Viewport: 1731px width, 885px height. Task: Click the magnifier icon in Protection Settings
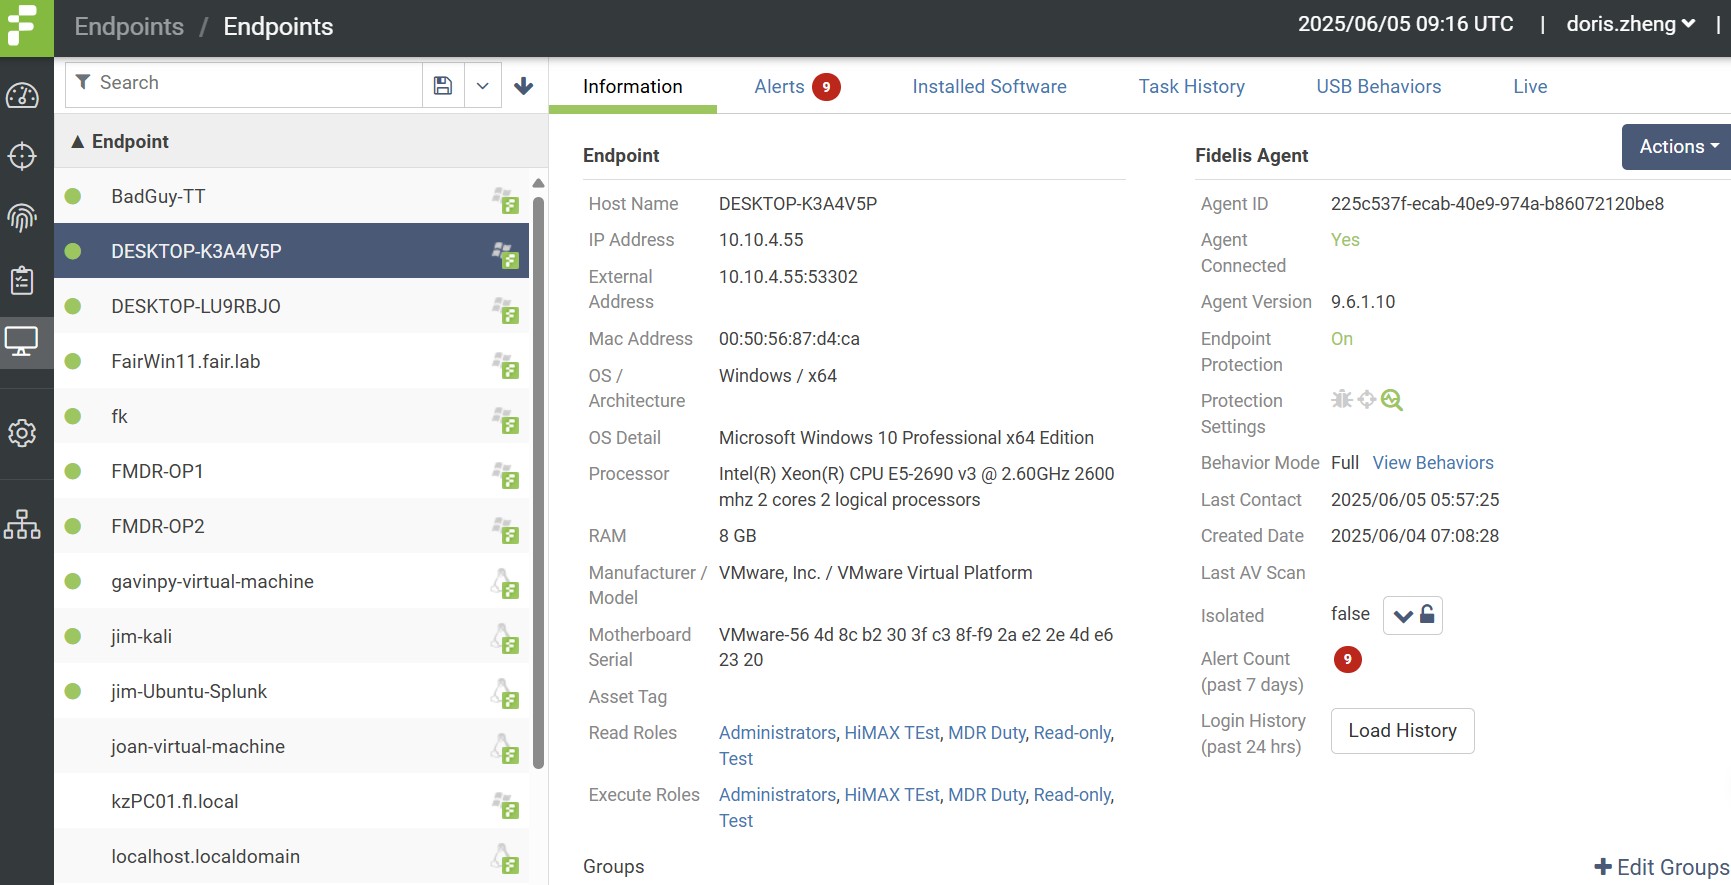click(x=1392, y=400)
